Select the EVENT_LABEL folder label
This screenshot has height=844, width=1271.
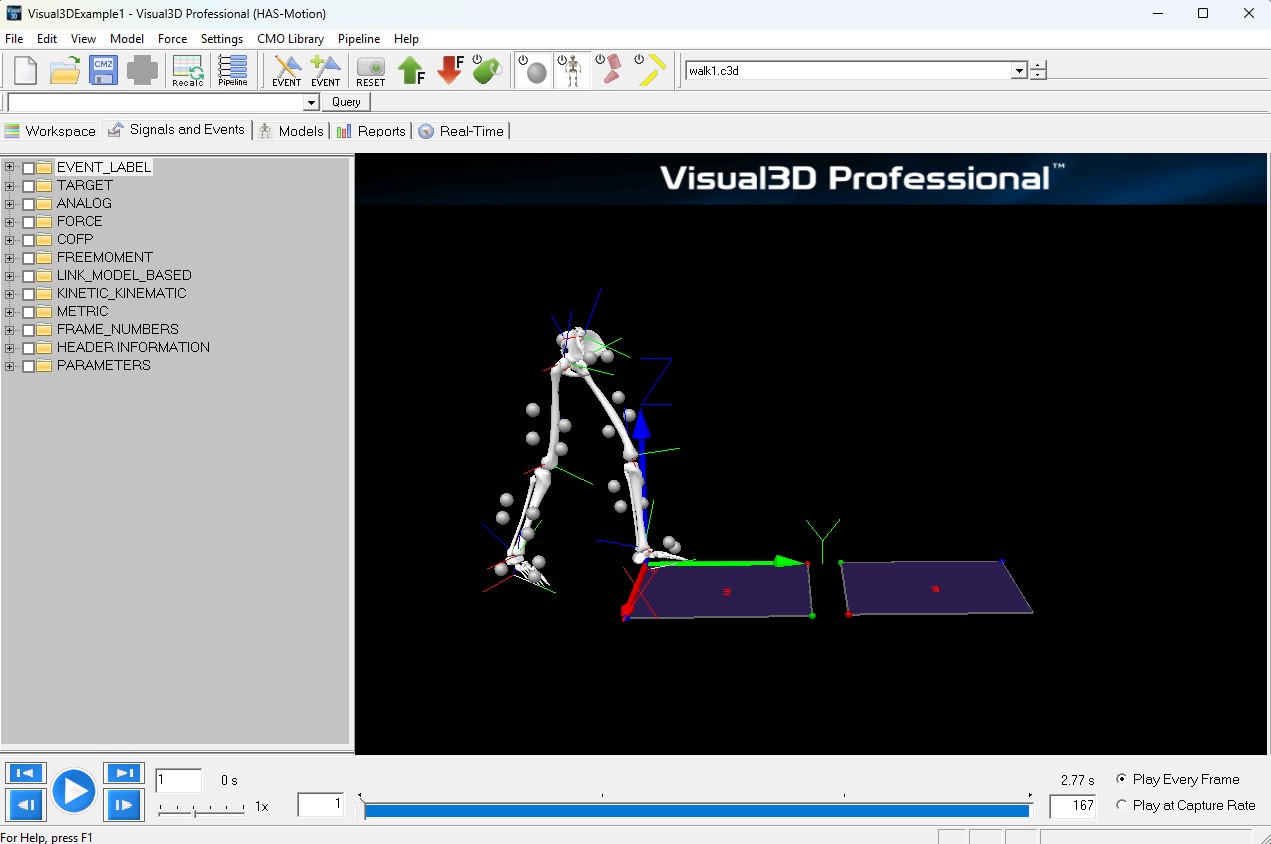tap(104, 167)
